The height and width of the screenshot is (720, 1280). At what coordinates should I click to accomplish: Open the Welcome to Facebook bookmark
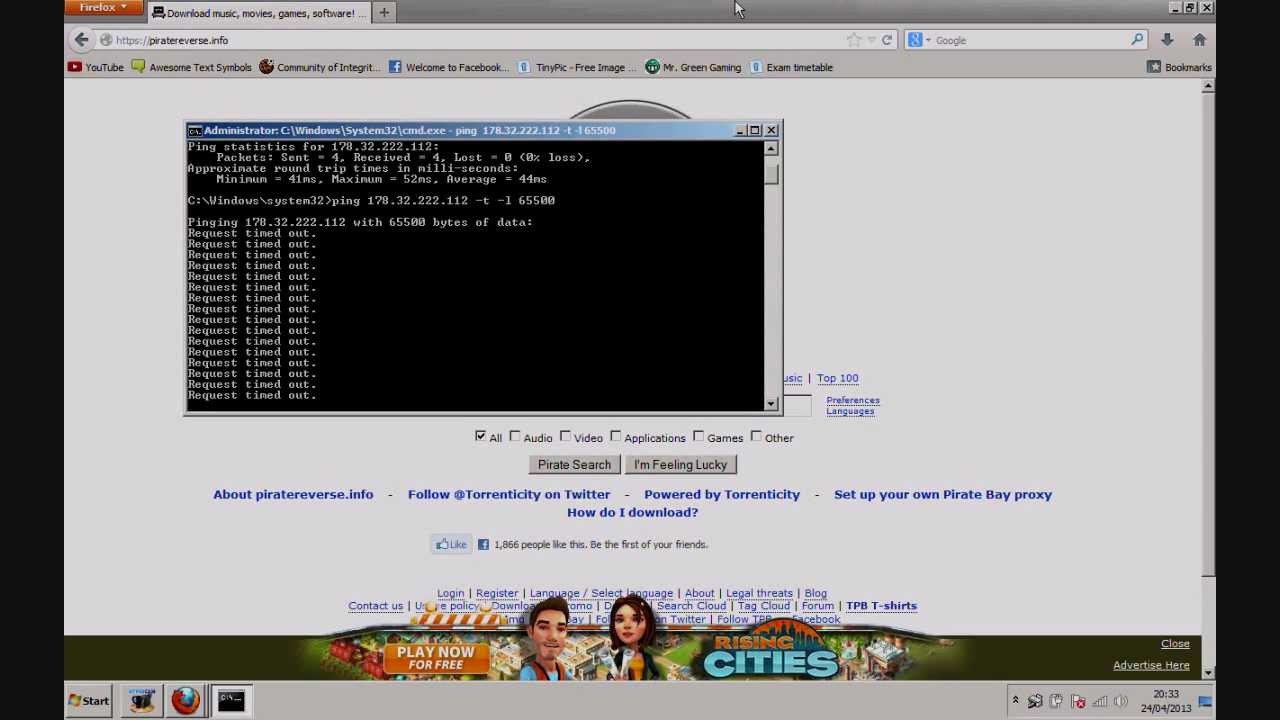[448, 67]
